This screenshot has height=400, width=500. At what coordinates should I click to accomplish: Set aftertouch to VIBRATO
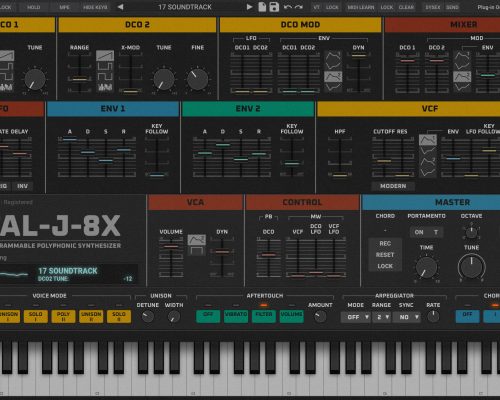[236, 316]
